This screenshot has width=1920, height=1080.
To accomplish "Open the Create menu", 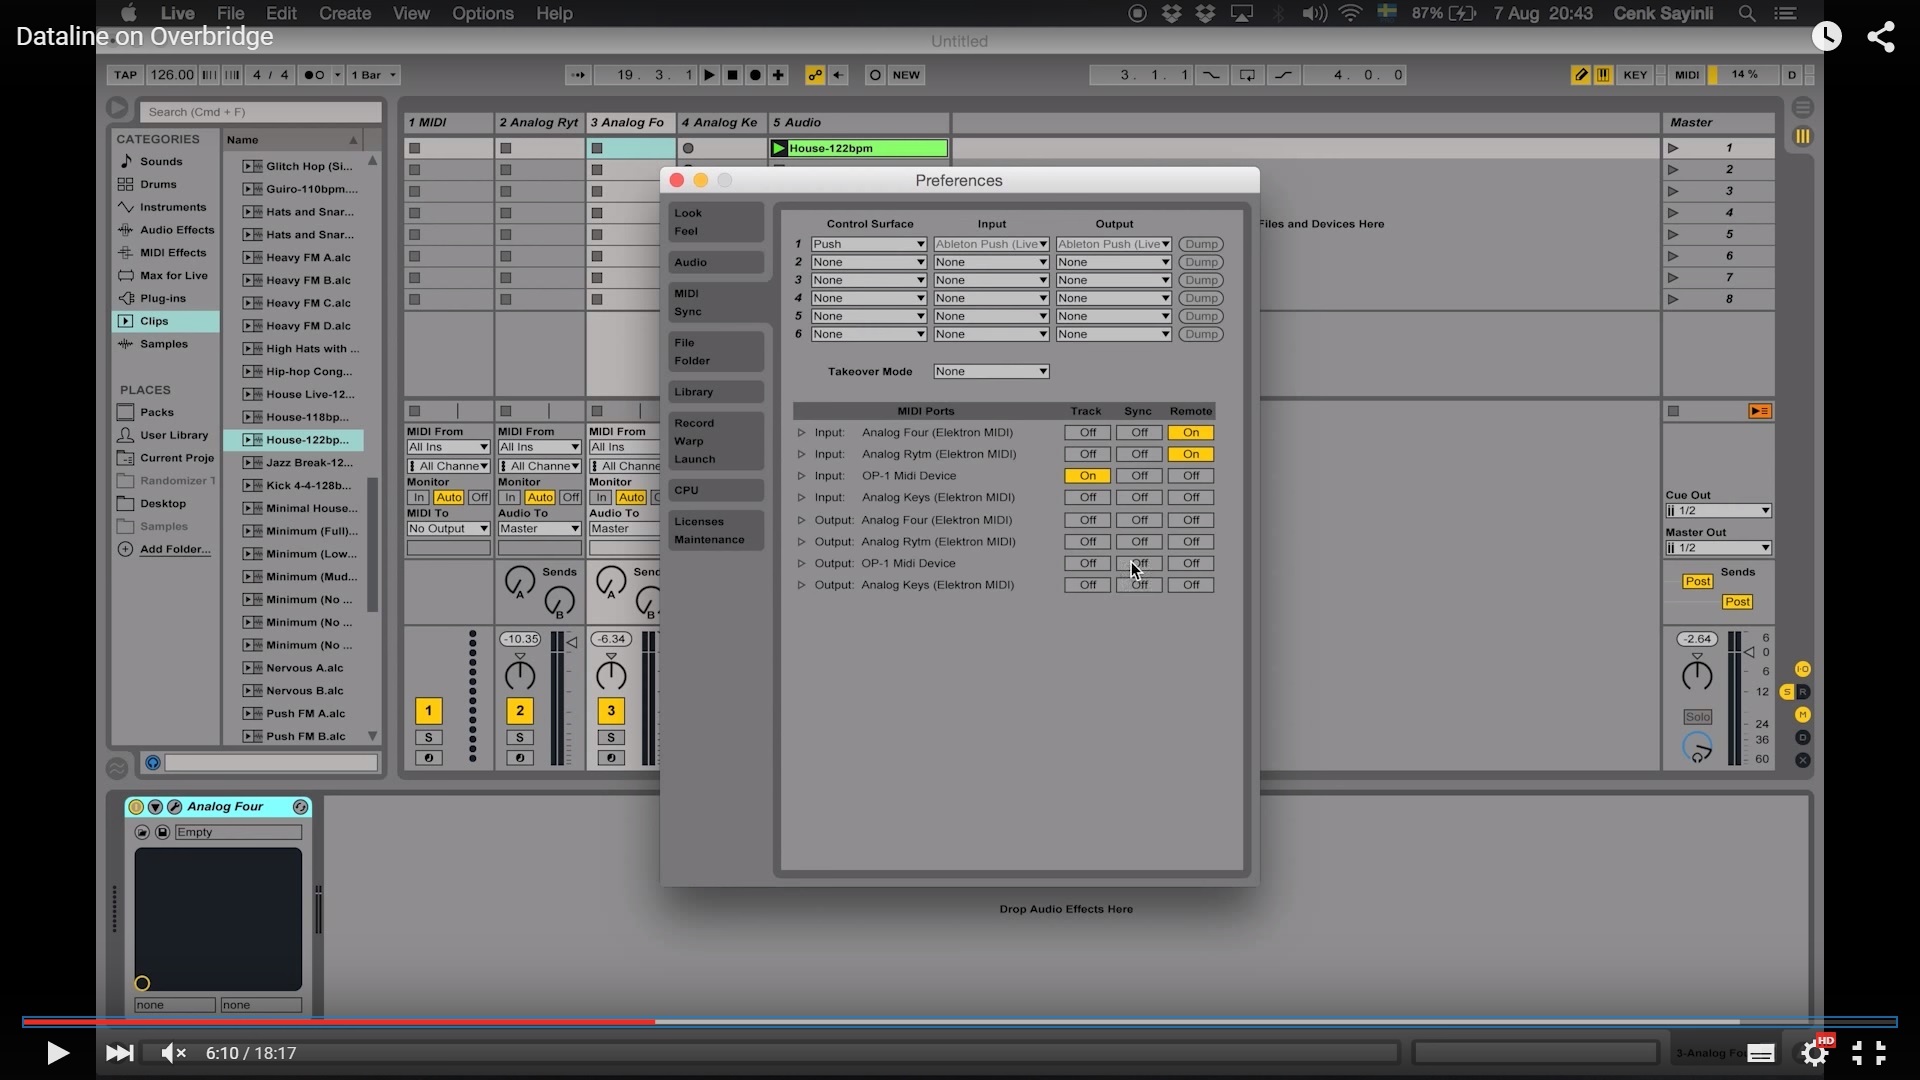I will point(344,14).
